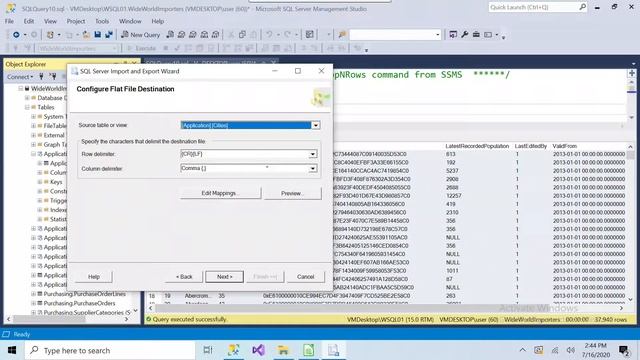This screenshot has height=360, width=640.
Task: Click the Cancel button in the wizard
Action: pyautogui.click(x=305, y=277)
